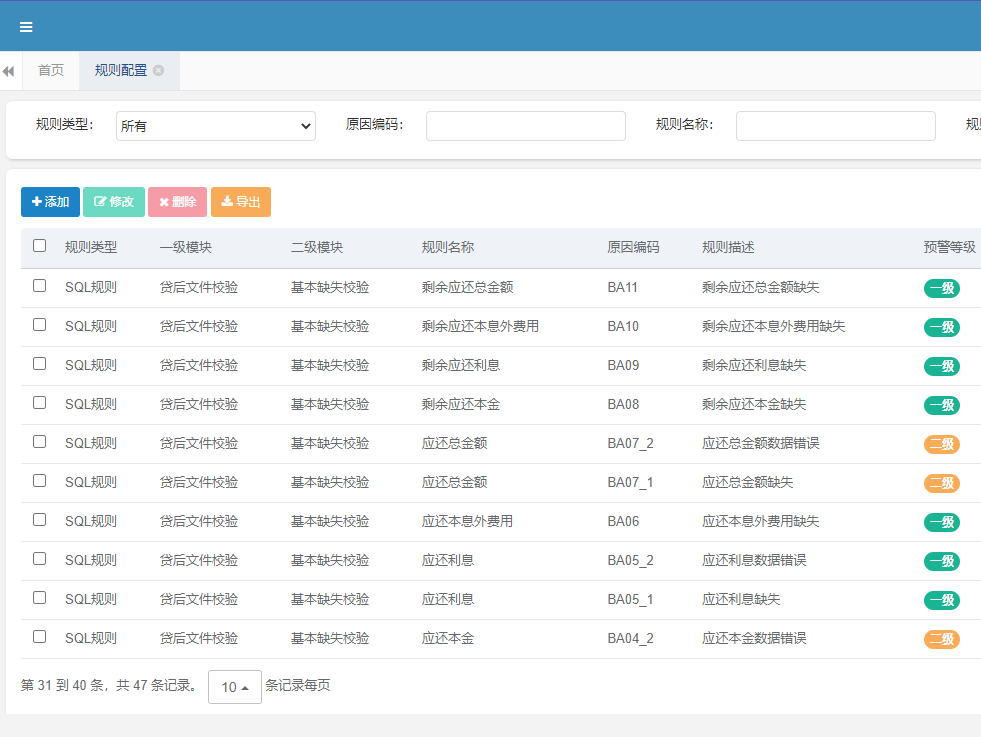
Task: Focus the 原因编码 input field
Action: pyautogui.click(x=526, y=126)
